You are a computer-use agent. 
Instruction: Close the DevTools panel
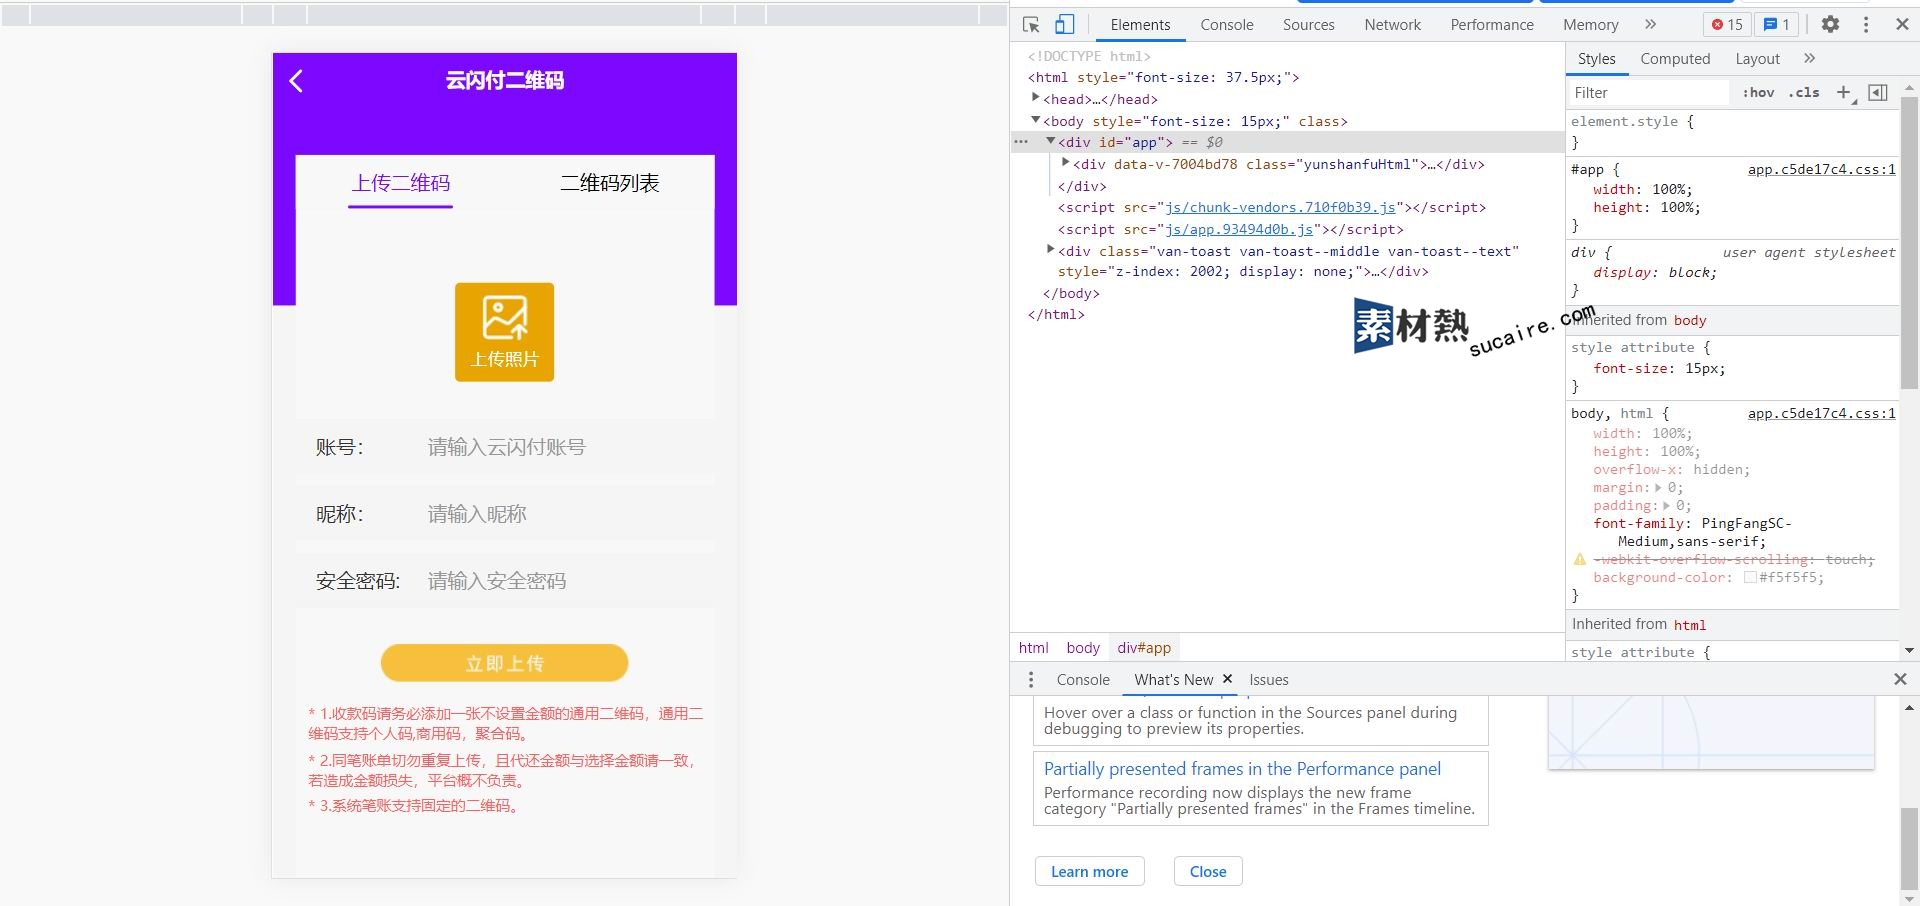(1902, 24)
